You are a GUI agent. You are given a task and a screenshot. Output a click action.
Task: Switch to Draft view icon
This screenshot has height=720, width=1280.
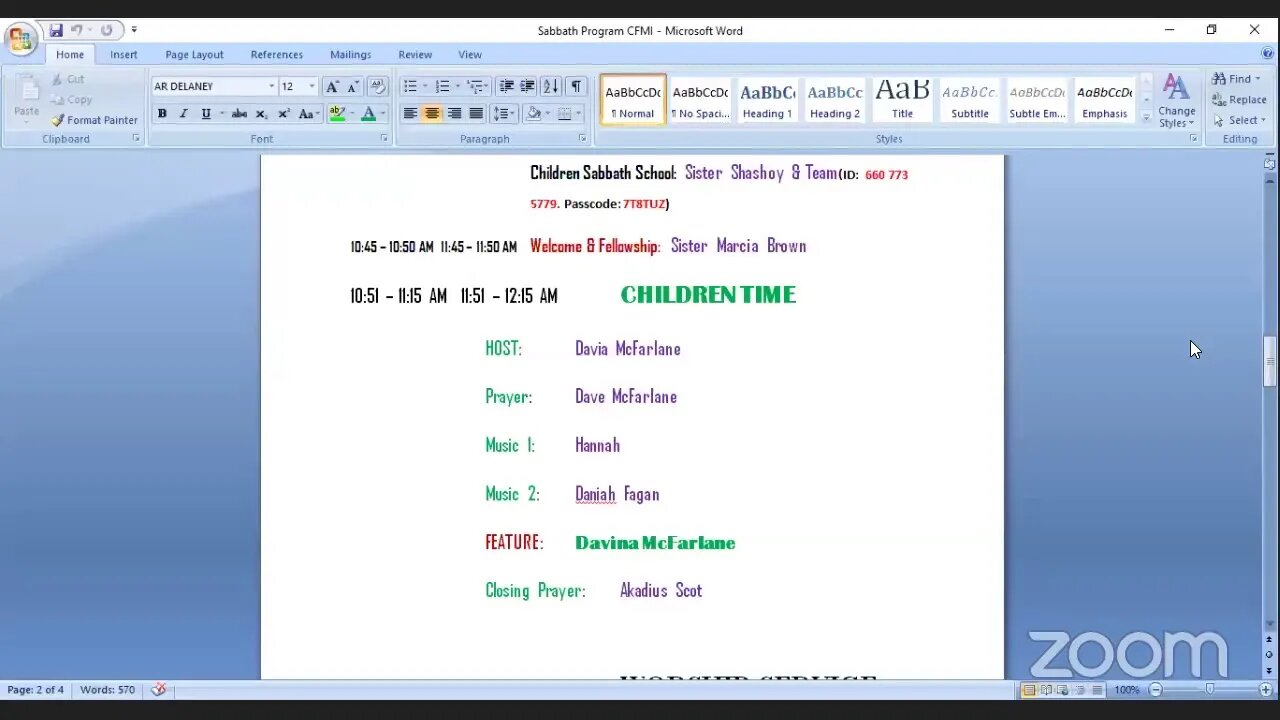[x=1097, y=690]
